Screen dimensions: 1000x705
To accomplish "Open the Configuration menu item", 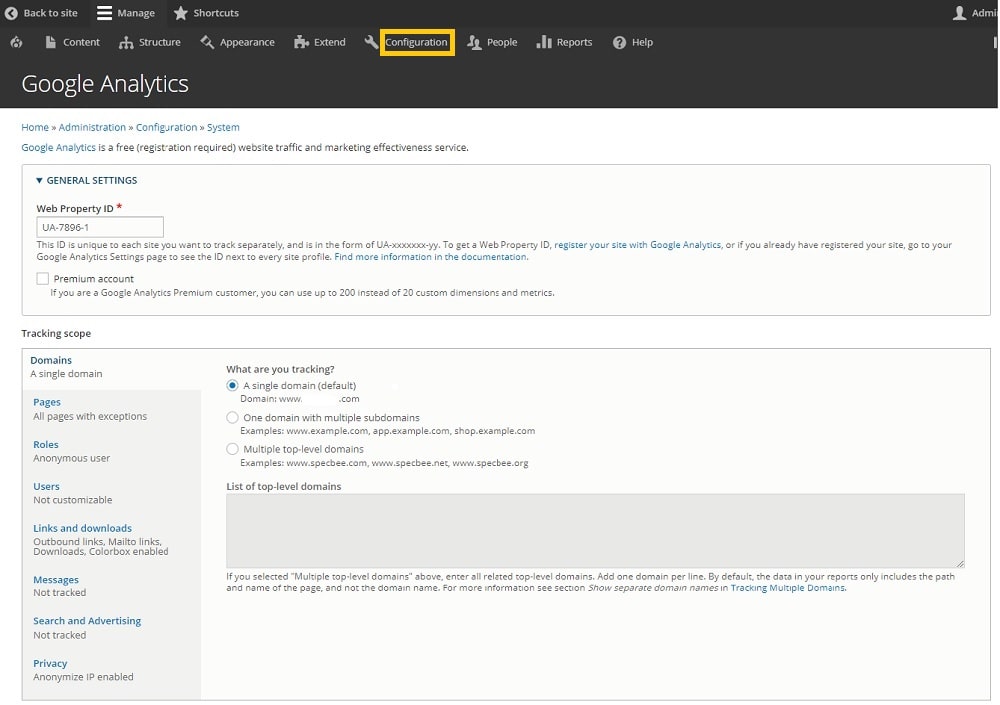I will tap(416, 42).
